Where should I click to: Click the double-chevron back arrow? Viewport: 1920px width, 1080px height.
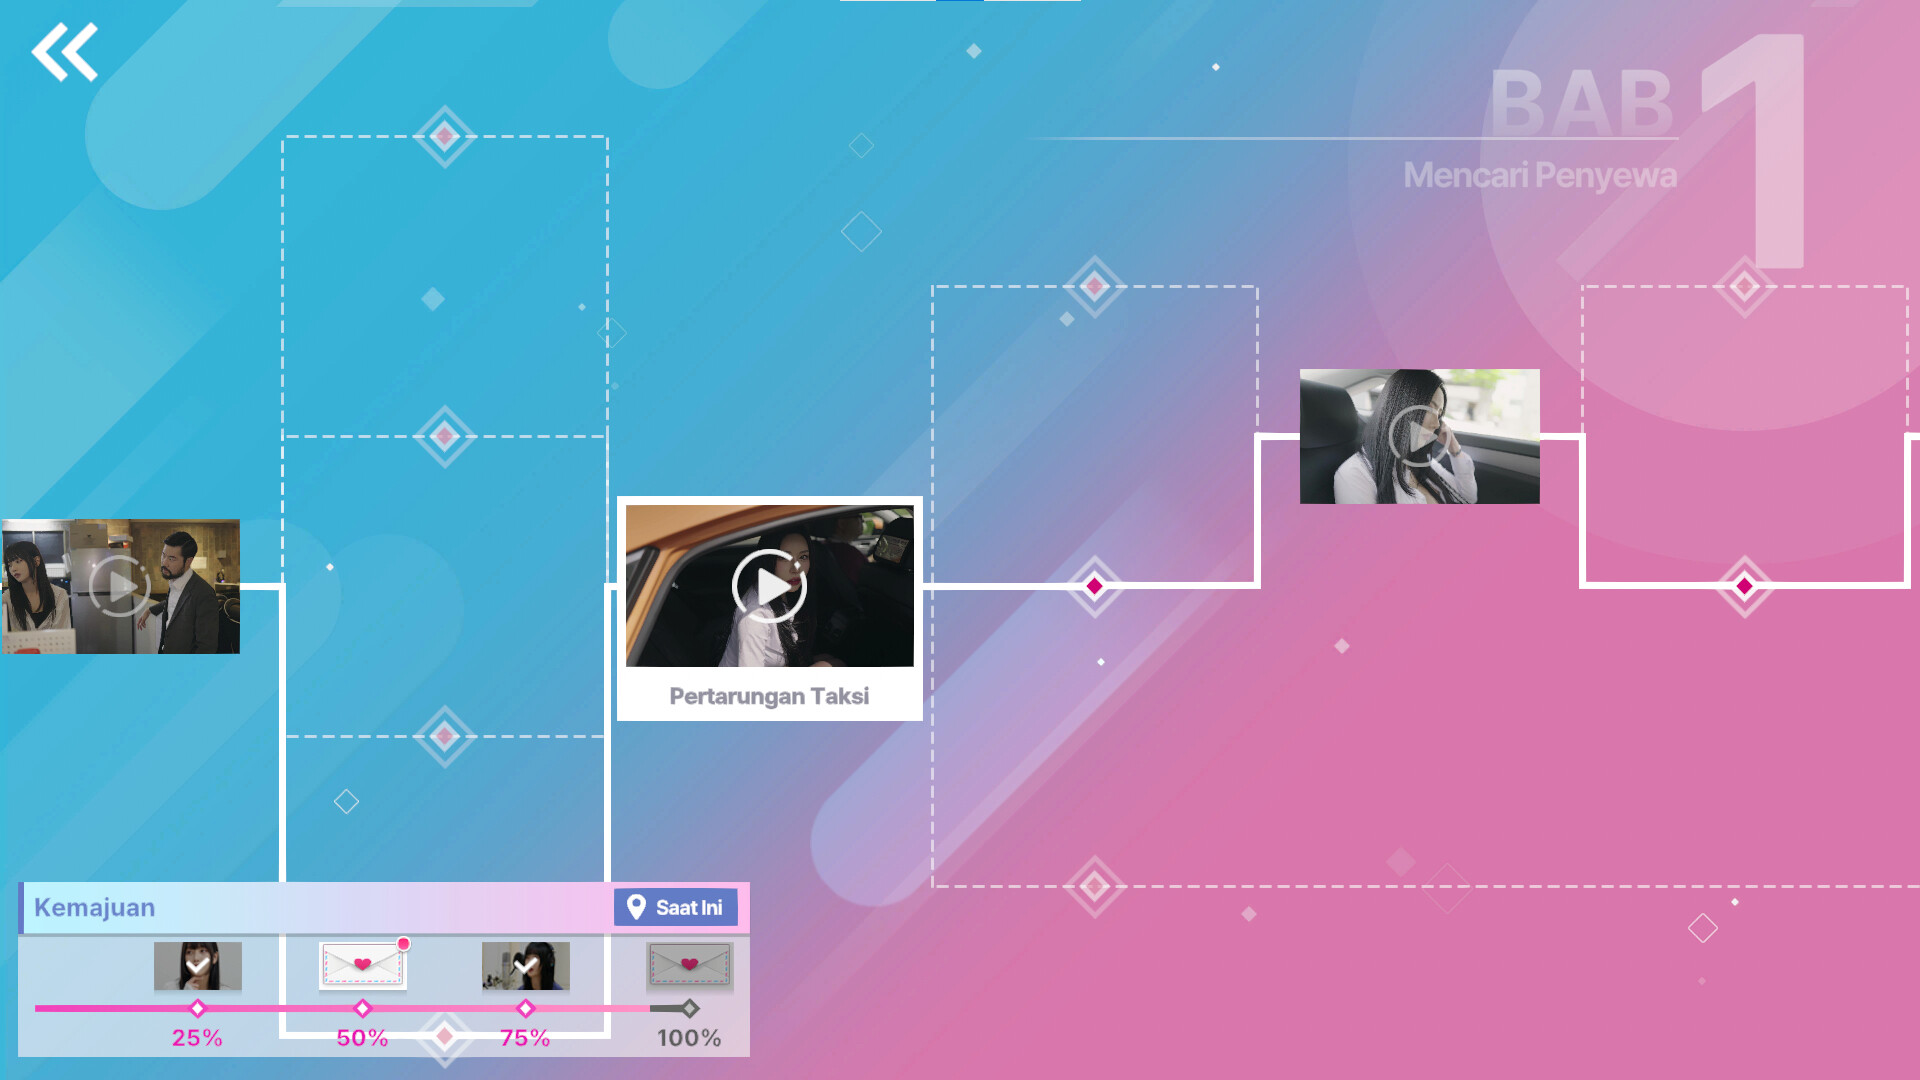click(65, 52)
